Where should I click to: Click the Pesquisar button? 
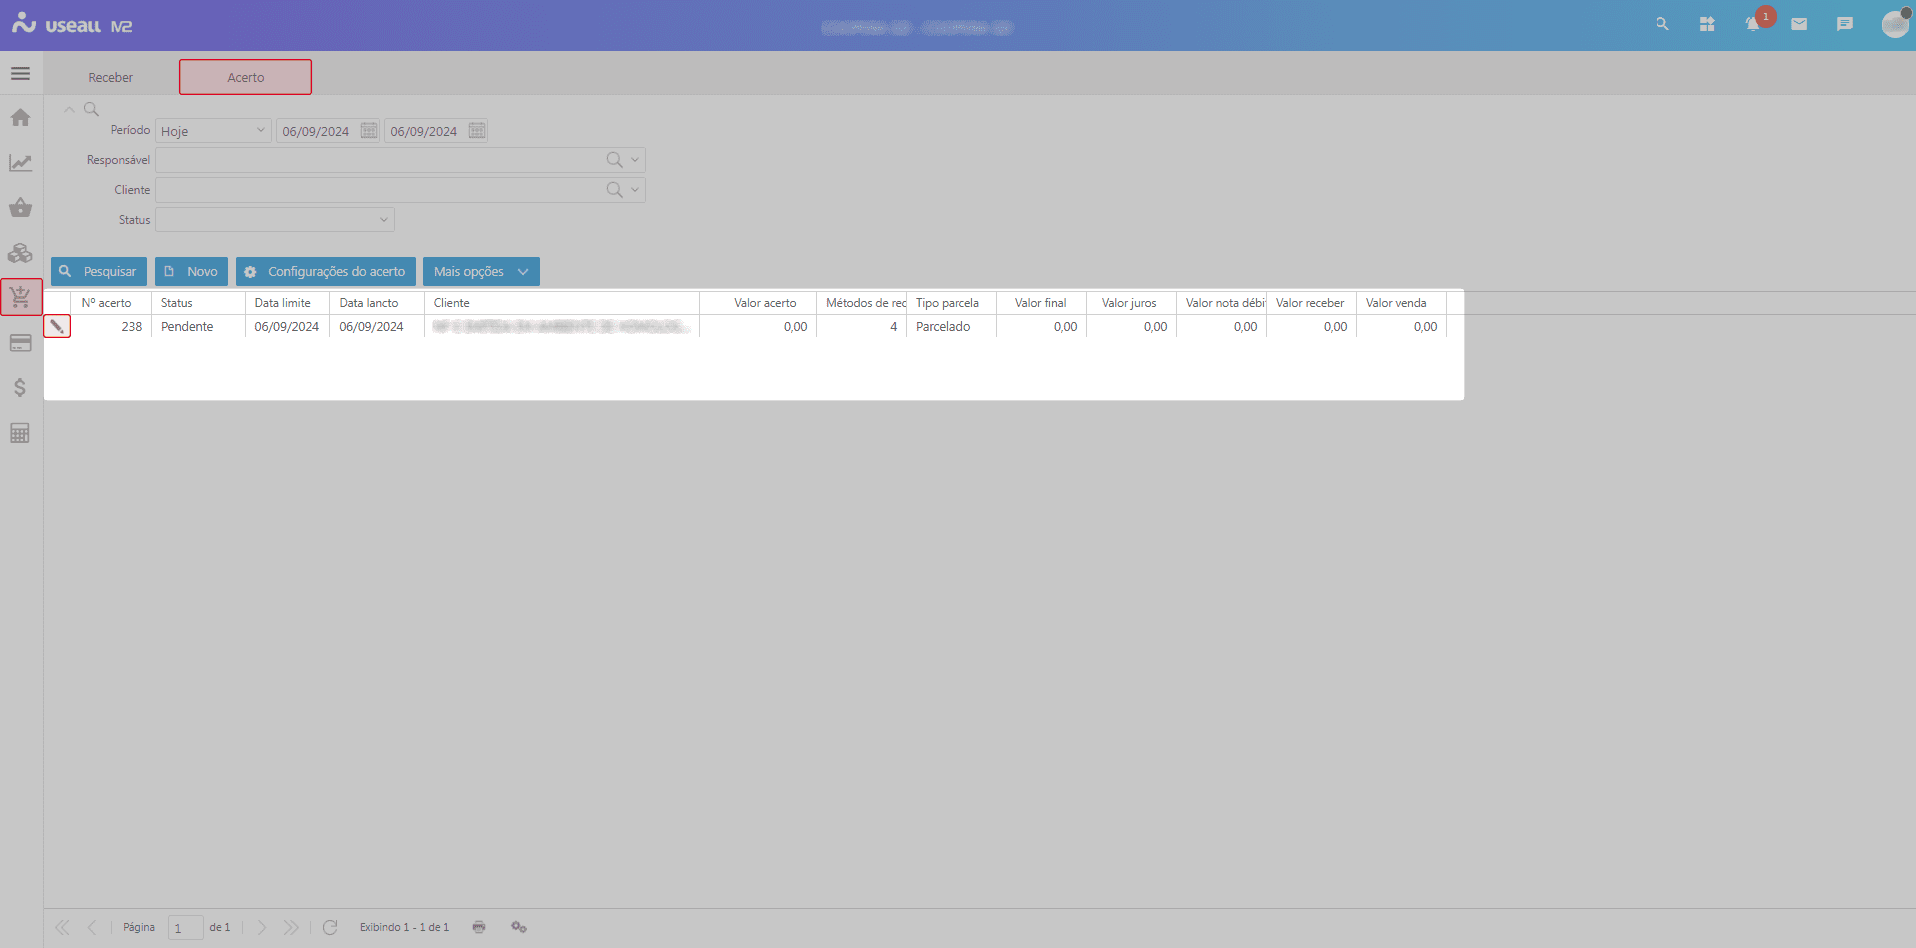point(99,272)
